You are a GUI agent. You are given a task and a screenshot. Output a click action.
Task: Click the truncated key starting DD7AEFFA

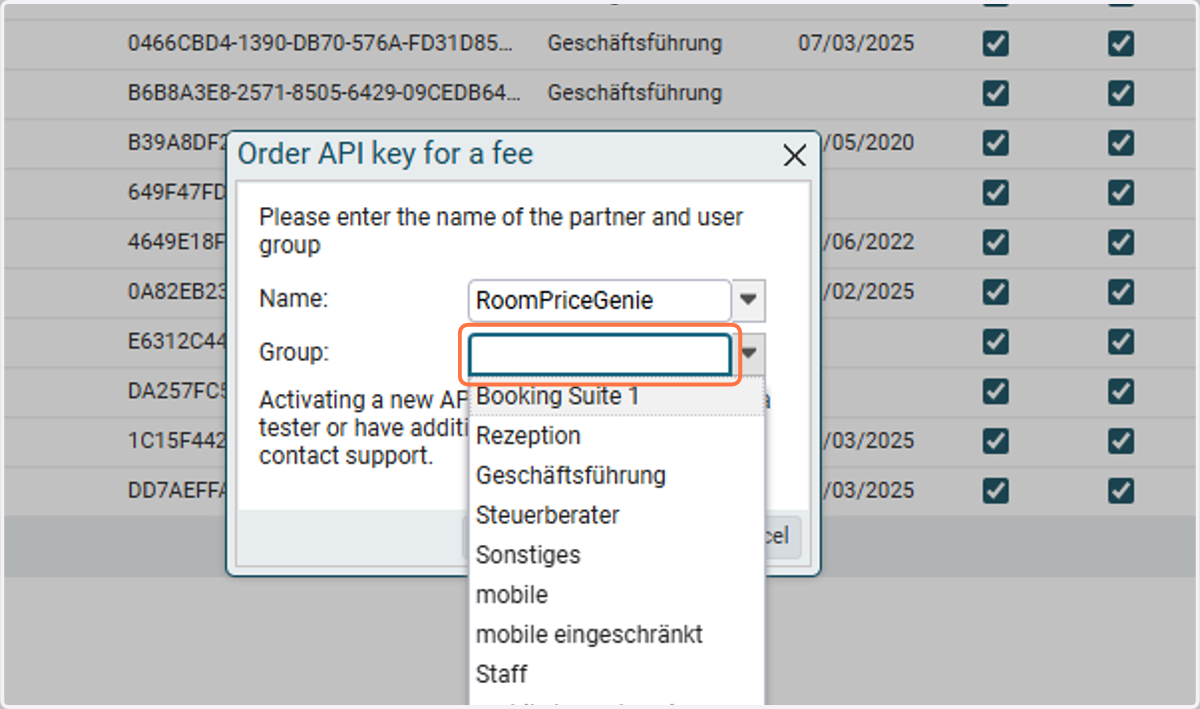click(177, 490)
